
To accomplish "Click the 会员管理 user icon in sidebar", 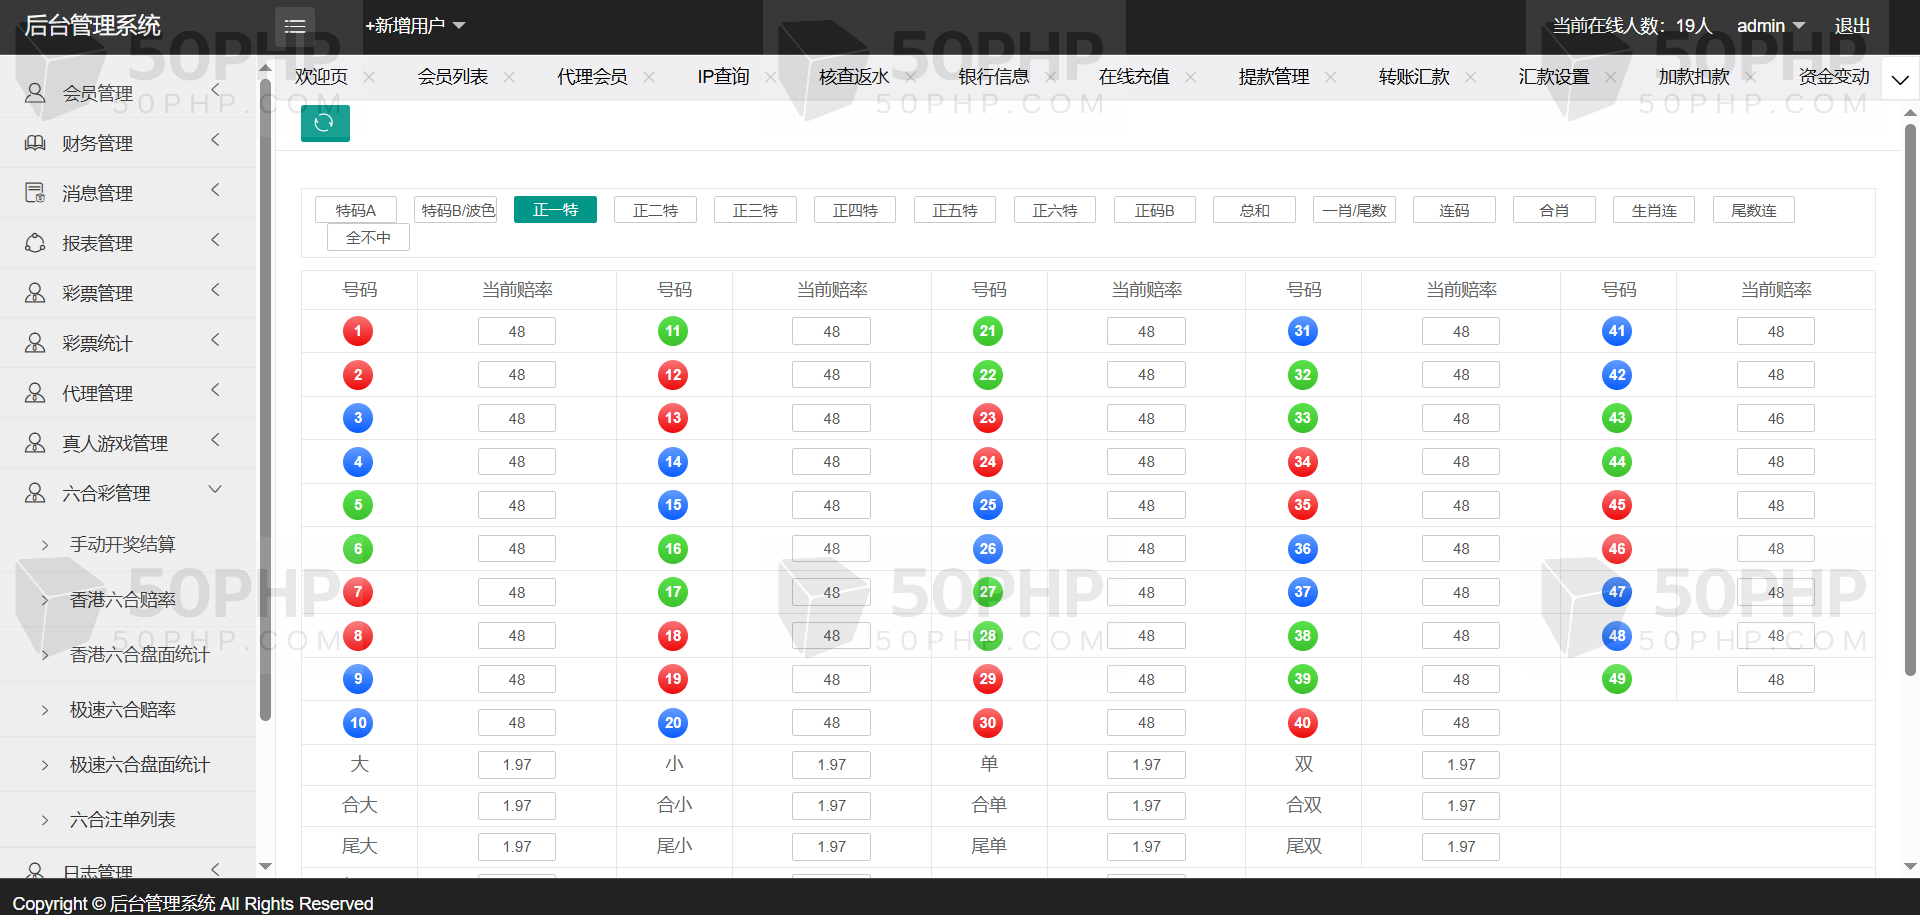I will click(x=35, y=93).
